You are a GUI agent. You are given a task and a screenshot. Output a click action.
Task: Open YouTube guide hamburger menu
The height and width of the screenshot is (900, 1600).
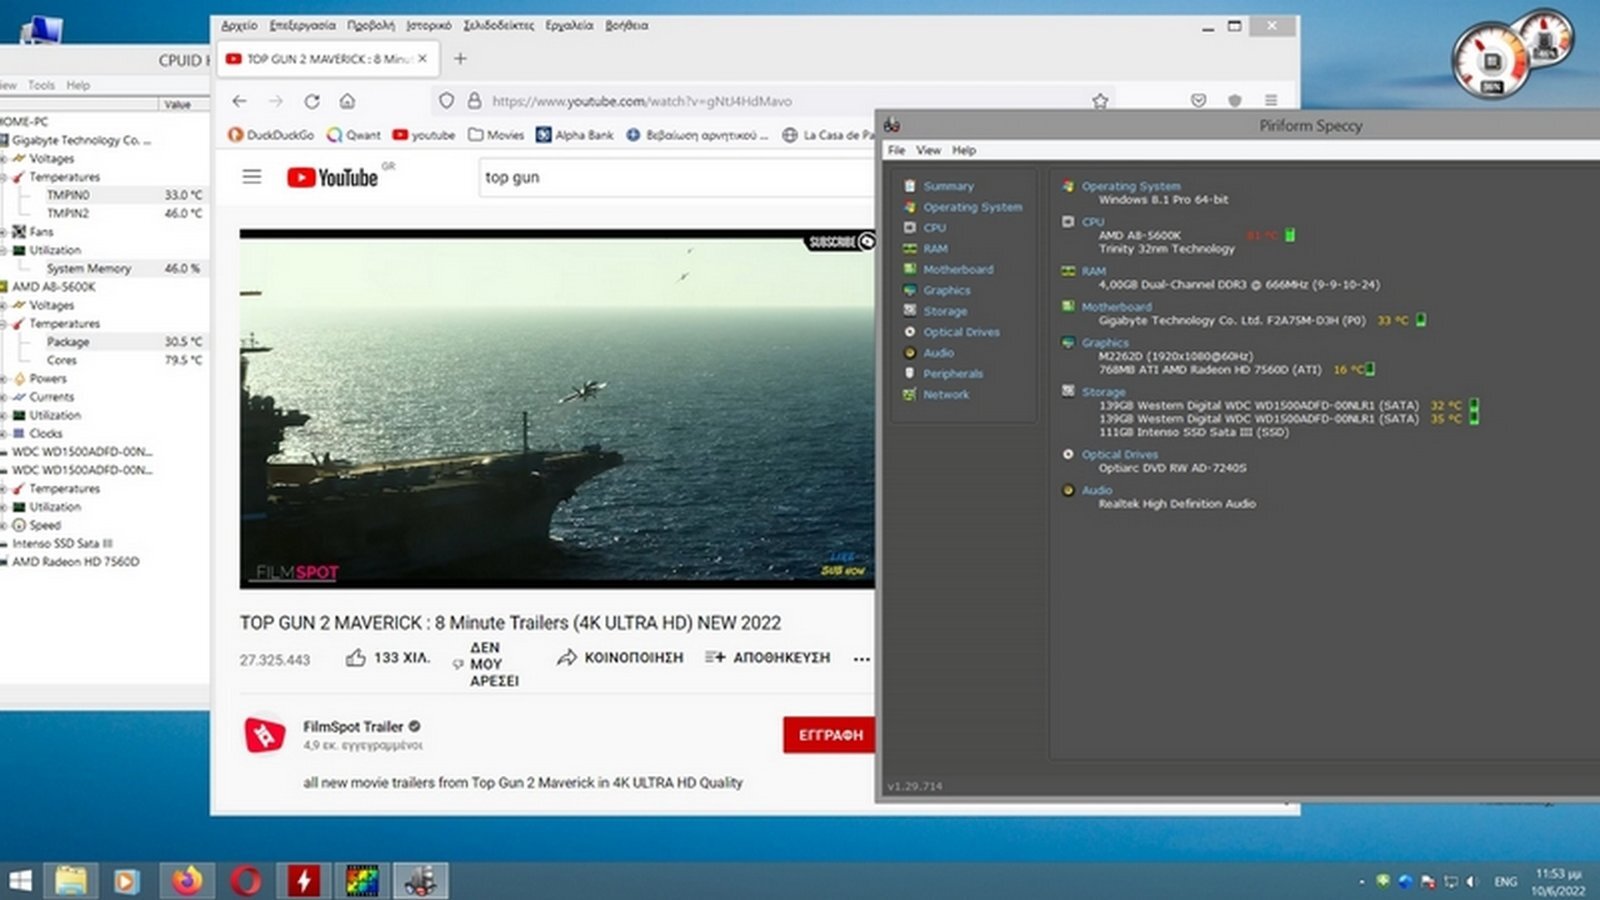pyautogui.click(x=252, y=177)
